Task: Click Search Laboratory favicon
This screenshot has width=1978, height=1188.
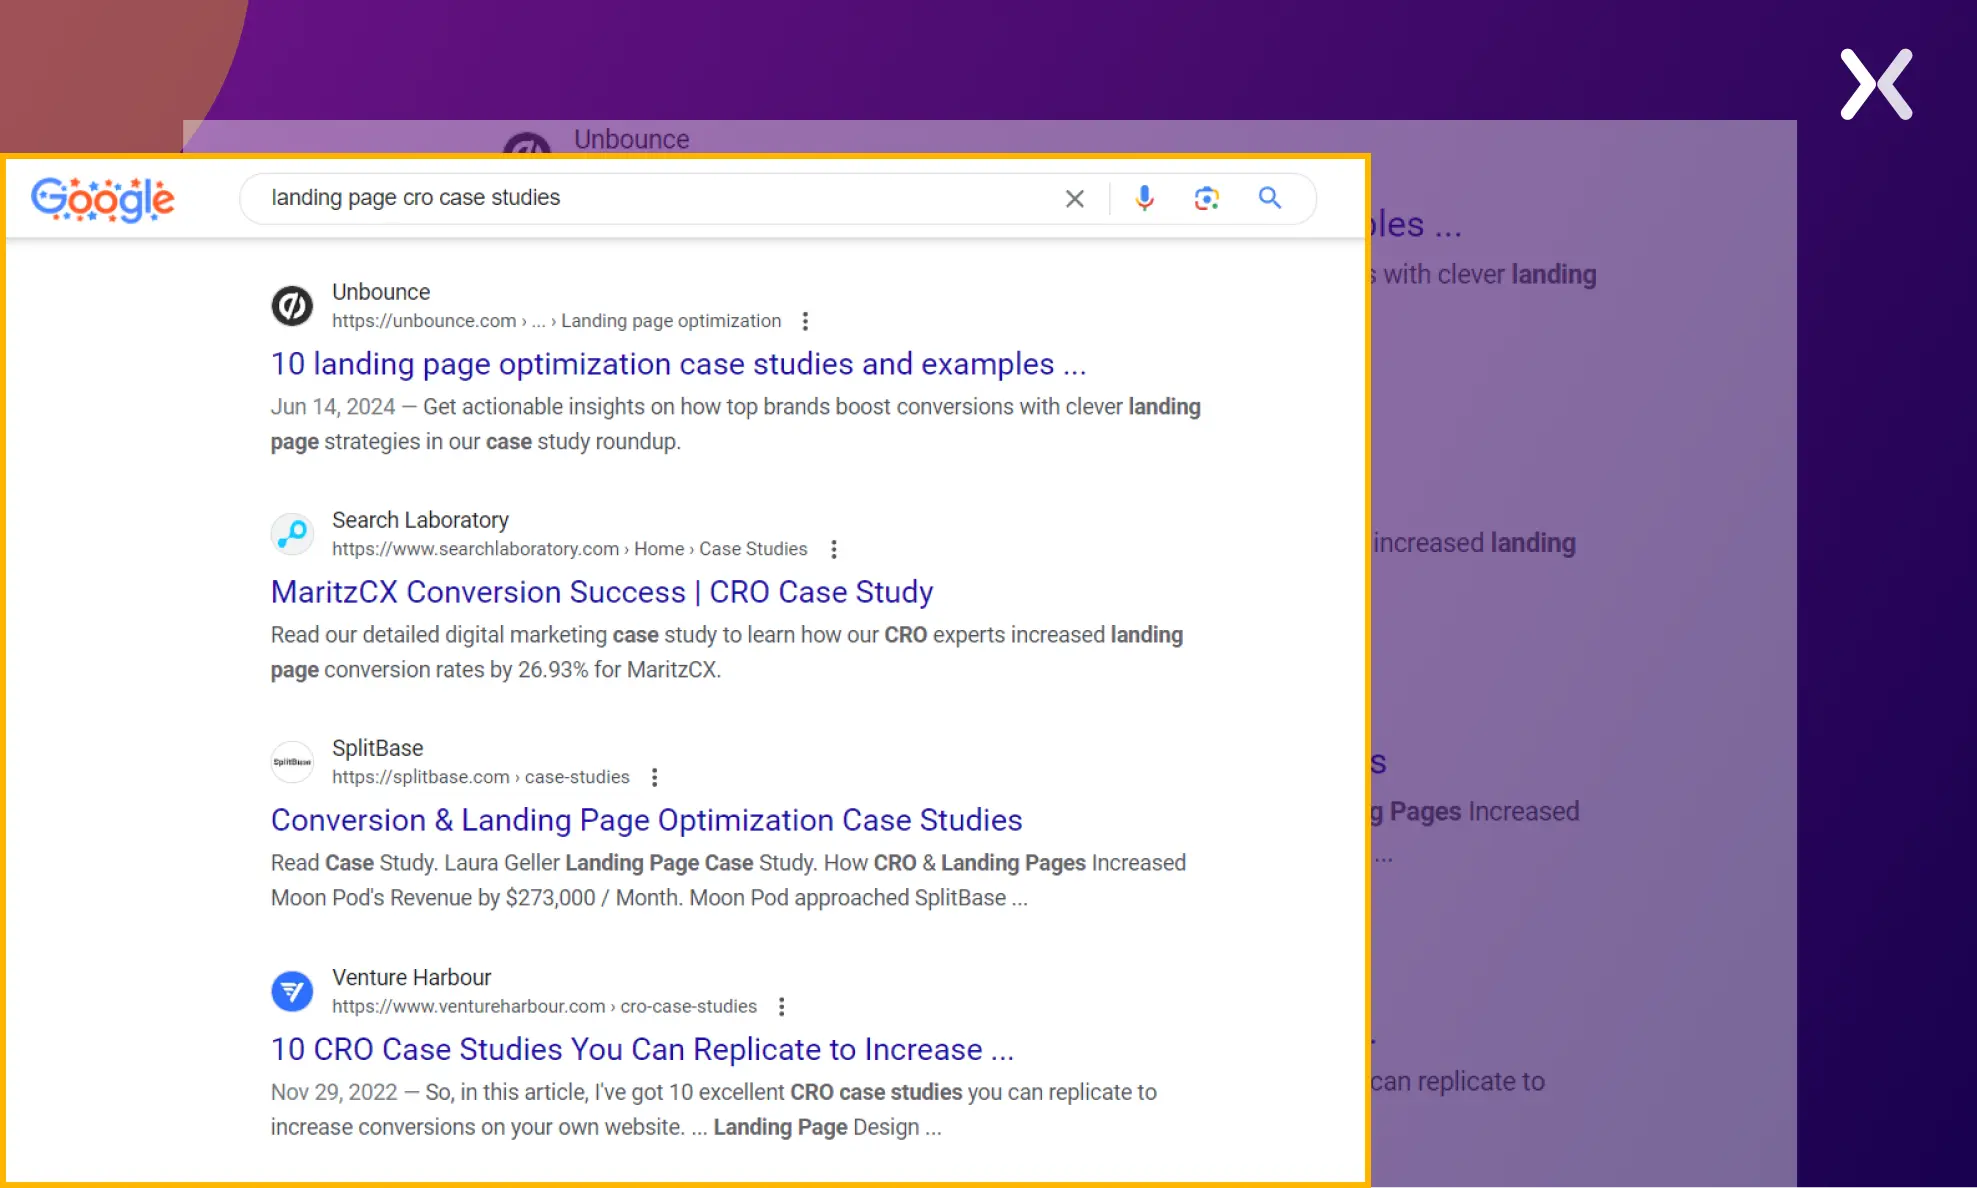Action: coord(292,534)
